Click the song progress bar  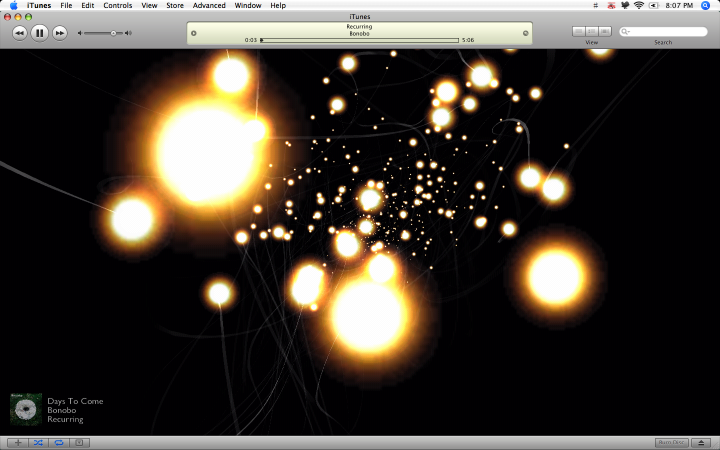[x=360, y=40]
